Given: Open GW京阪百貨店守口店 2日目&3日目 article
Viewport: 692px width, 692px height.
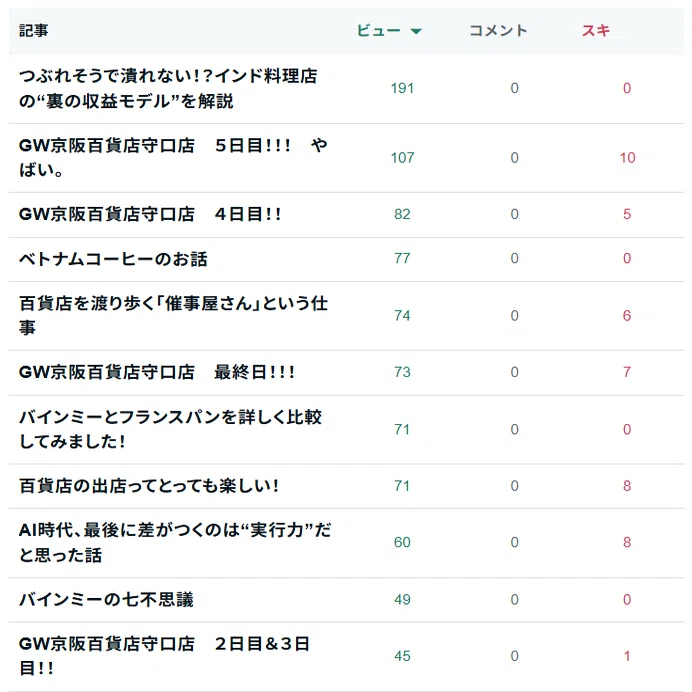Looking at the screenshot, I should click(164, 656).
